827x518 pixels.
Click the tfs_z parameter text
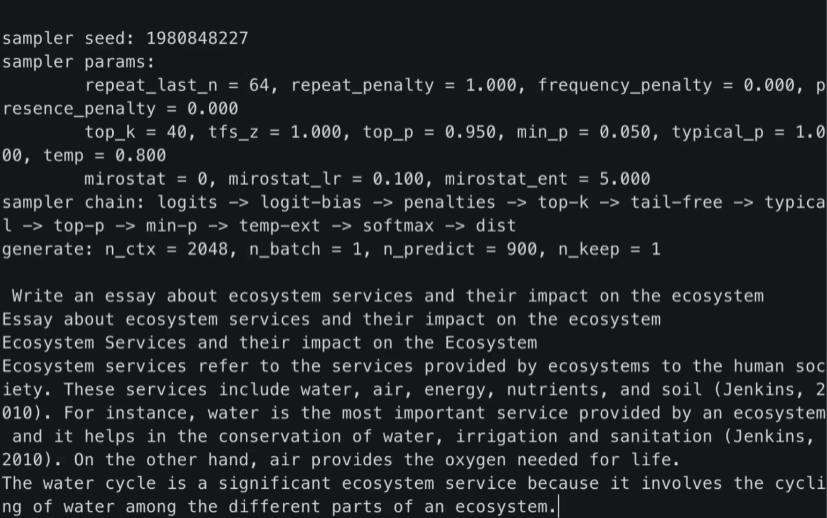(x=233, y=132)
